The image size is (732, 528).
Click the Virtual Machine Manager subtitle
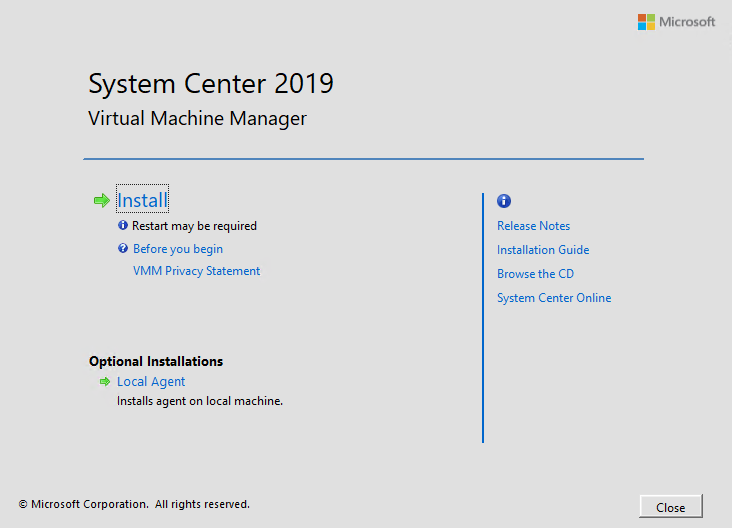(x=197, y=119)
